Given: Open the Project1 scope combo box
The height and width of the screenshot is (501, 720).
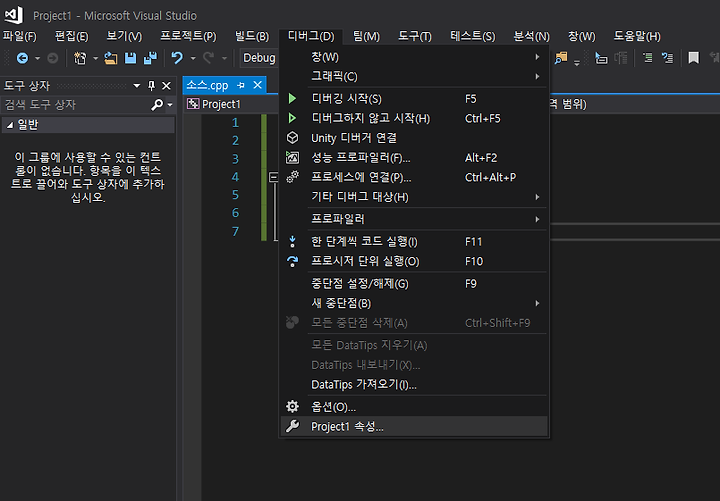Looking at the screenshot, I should (x=231, y=104).
